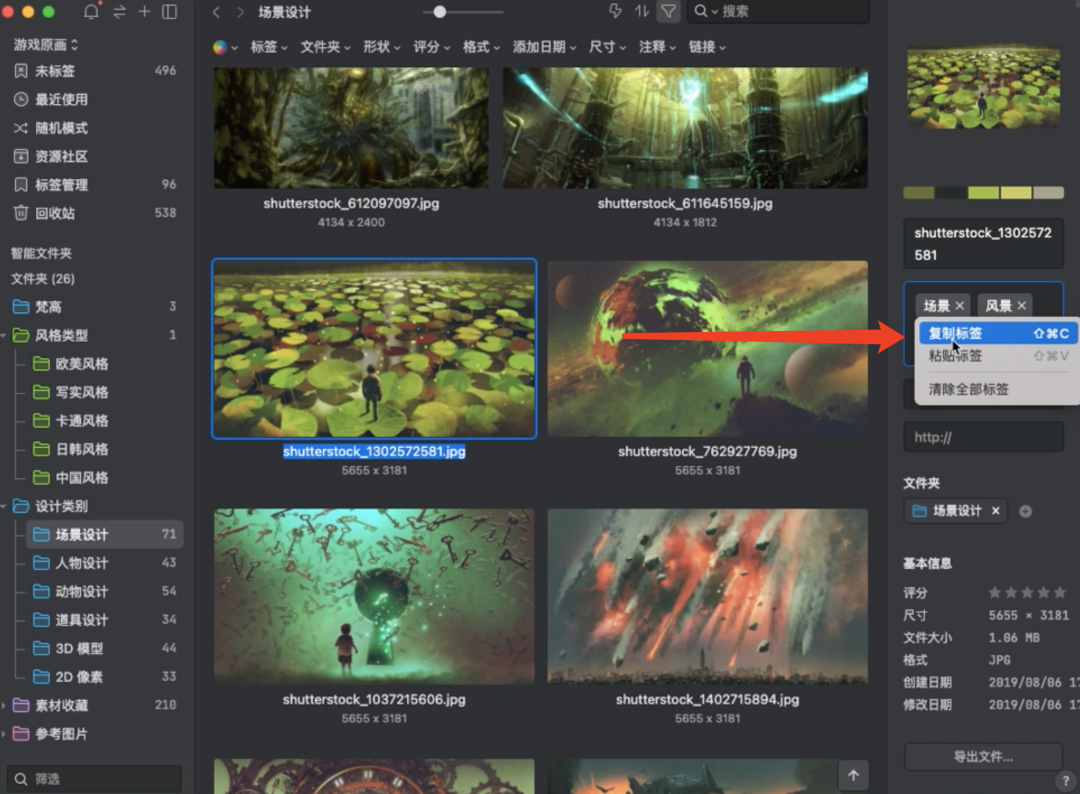Add a folder with the plus circle
The image size is (1080, 794).
[1025, 511]
